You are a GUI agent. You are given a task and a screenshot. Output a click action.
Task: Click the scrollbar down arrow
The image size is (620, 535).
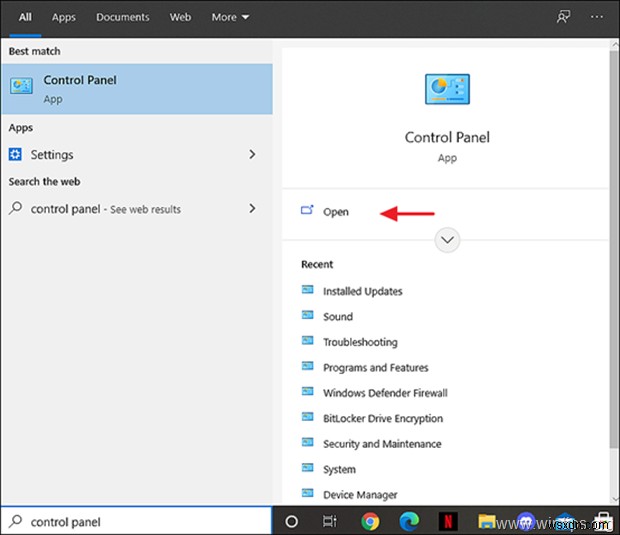(x=615, y=499)
